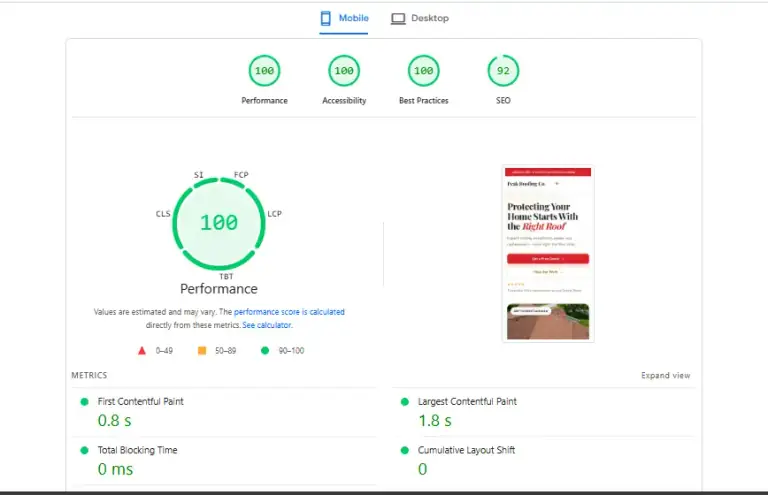768x495 pixels.
Task: Open the Performance score gauge at top
Action: click(264, 71)
